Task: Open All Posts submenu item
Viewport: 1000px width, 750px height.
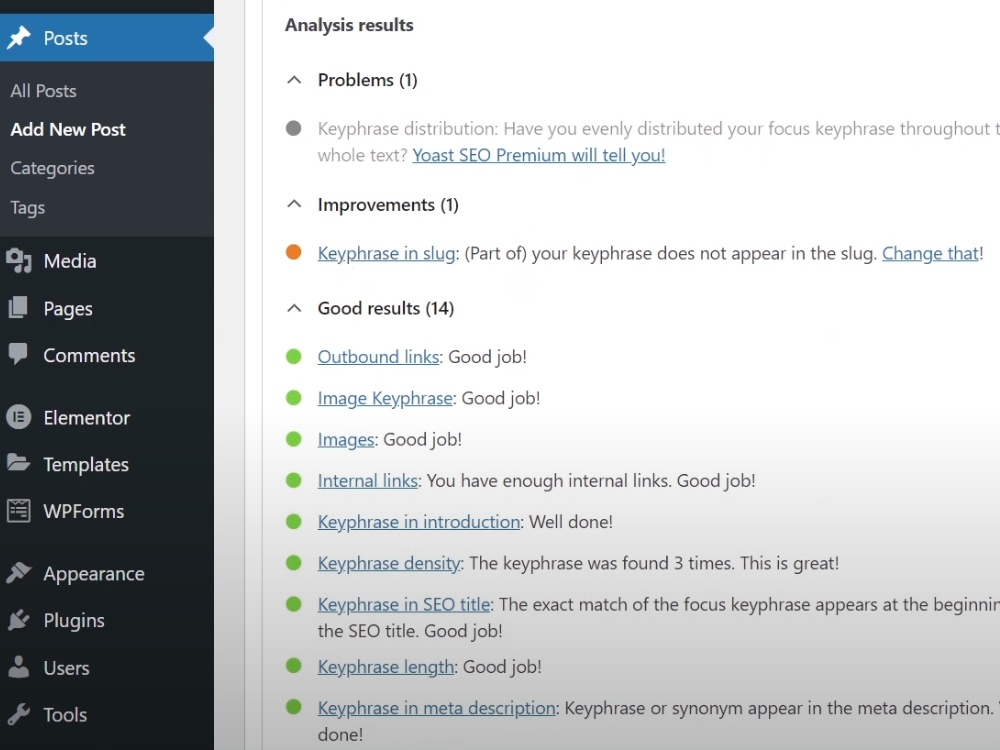Action: pos(43,91)
